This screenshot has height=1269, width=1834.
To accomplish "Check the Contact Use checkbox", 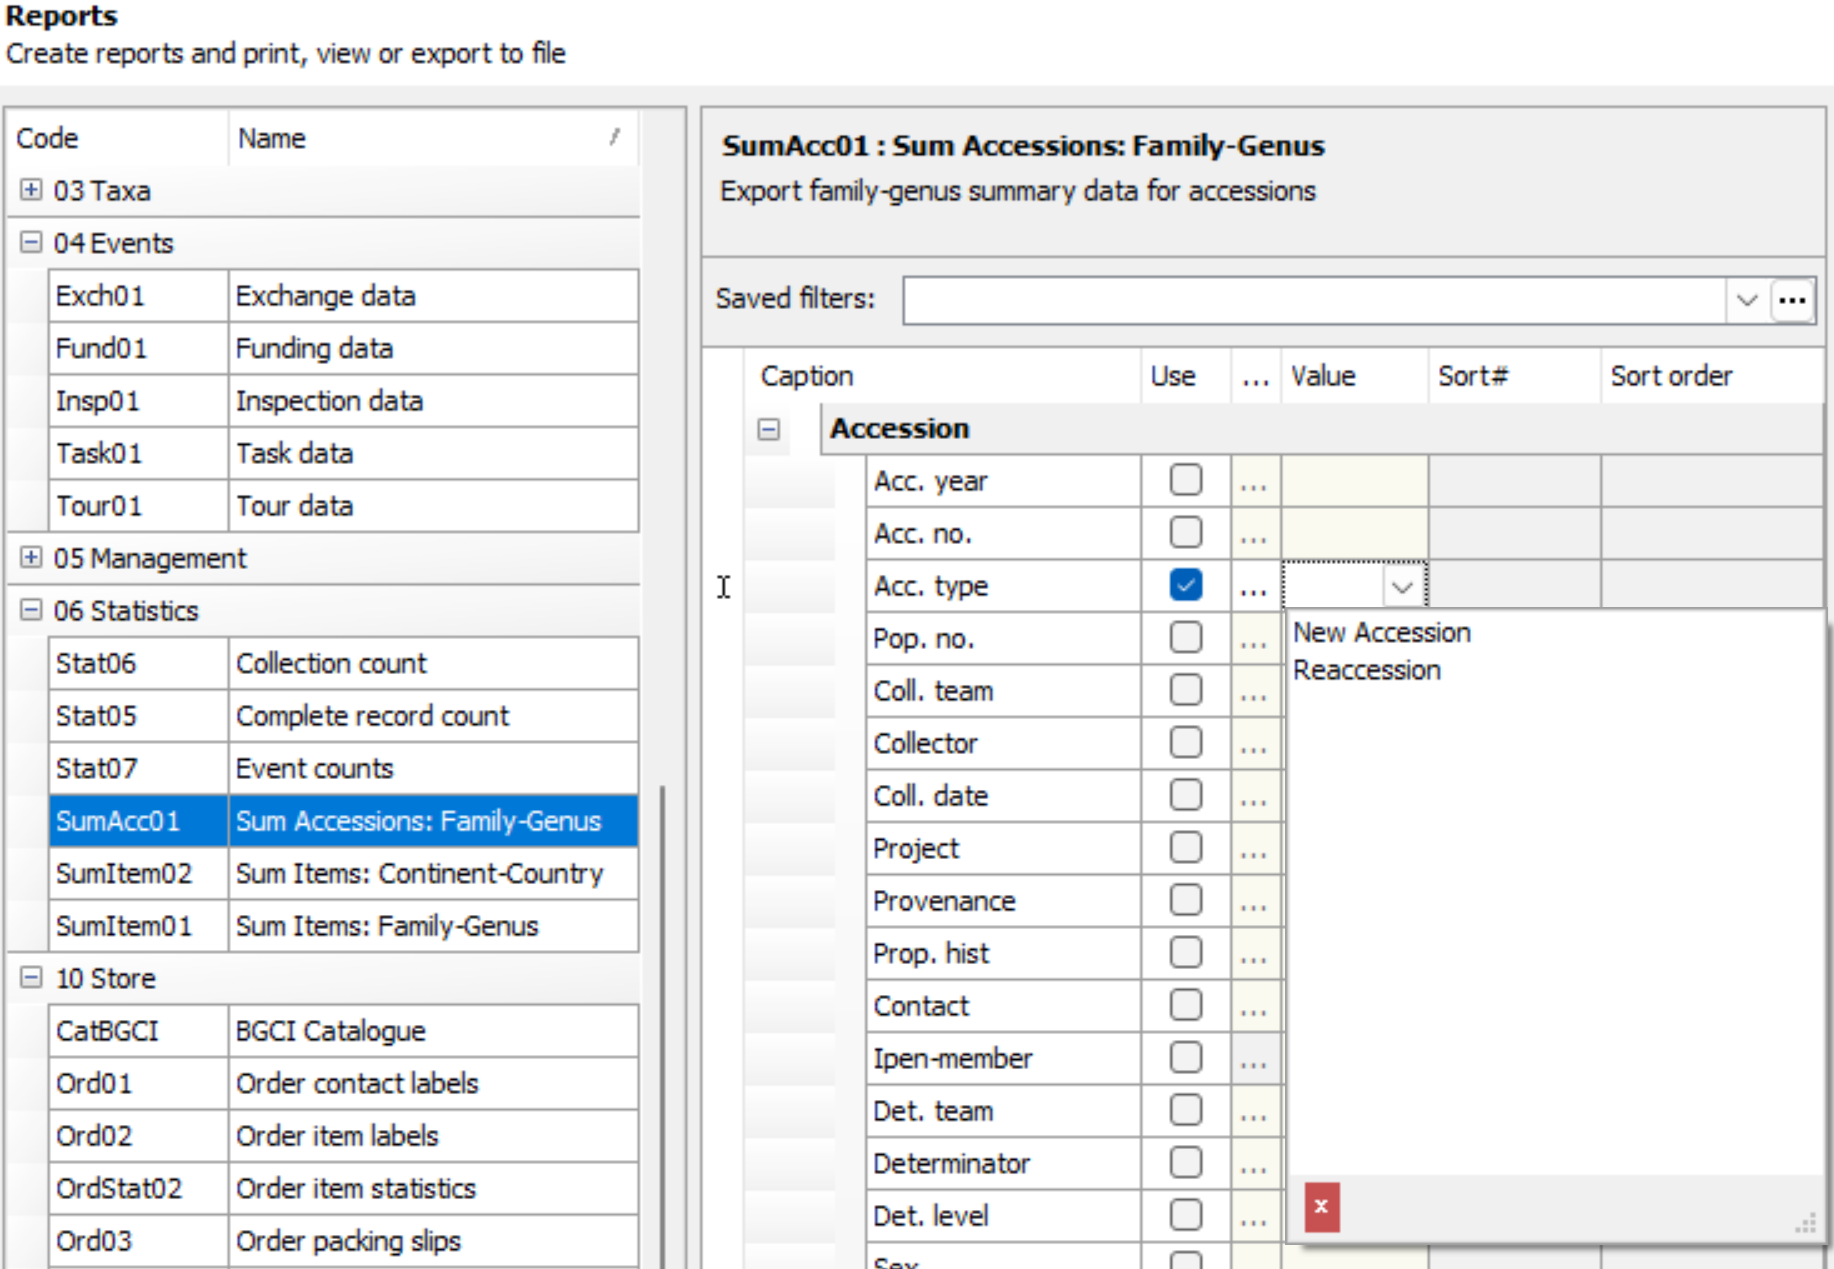I will click(1185, 1005).
